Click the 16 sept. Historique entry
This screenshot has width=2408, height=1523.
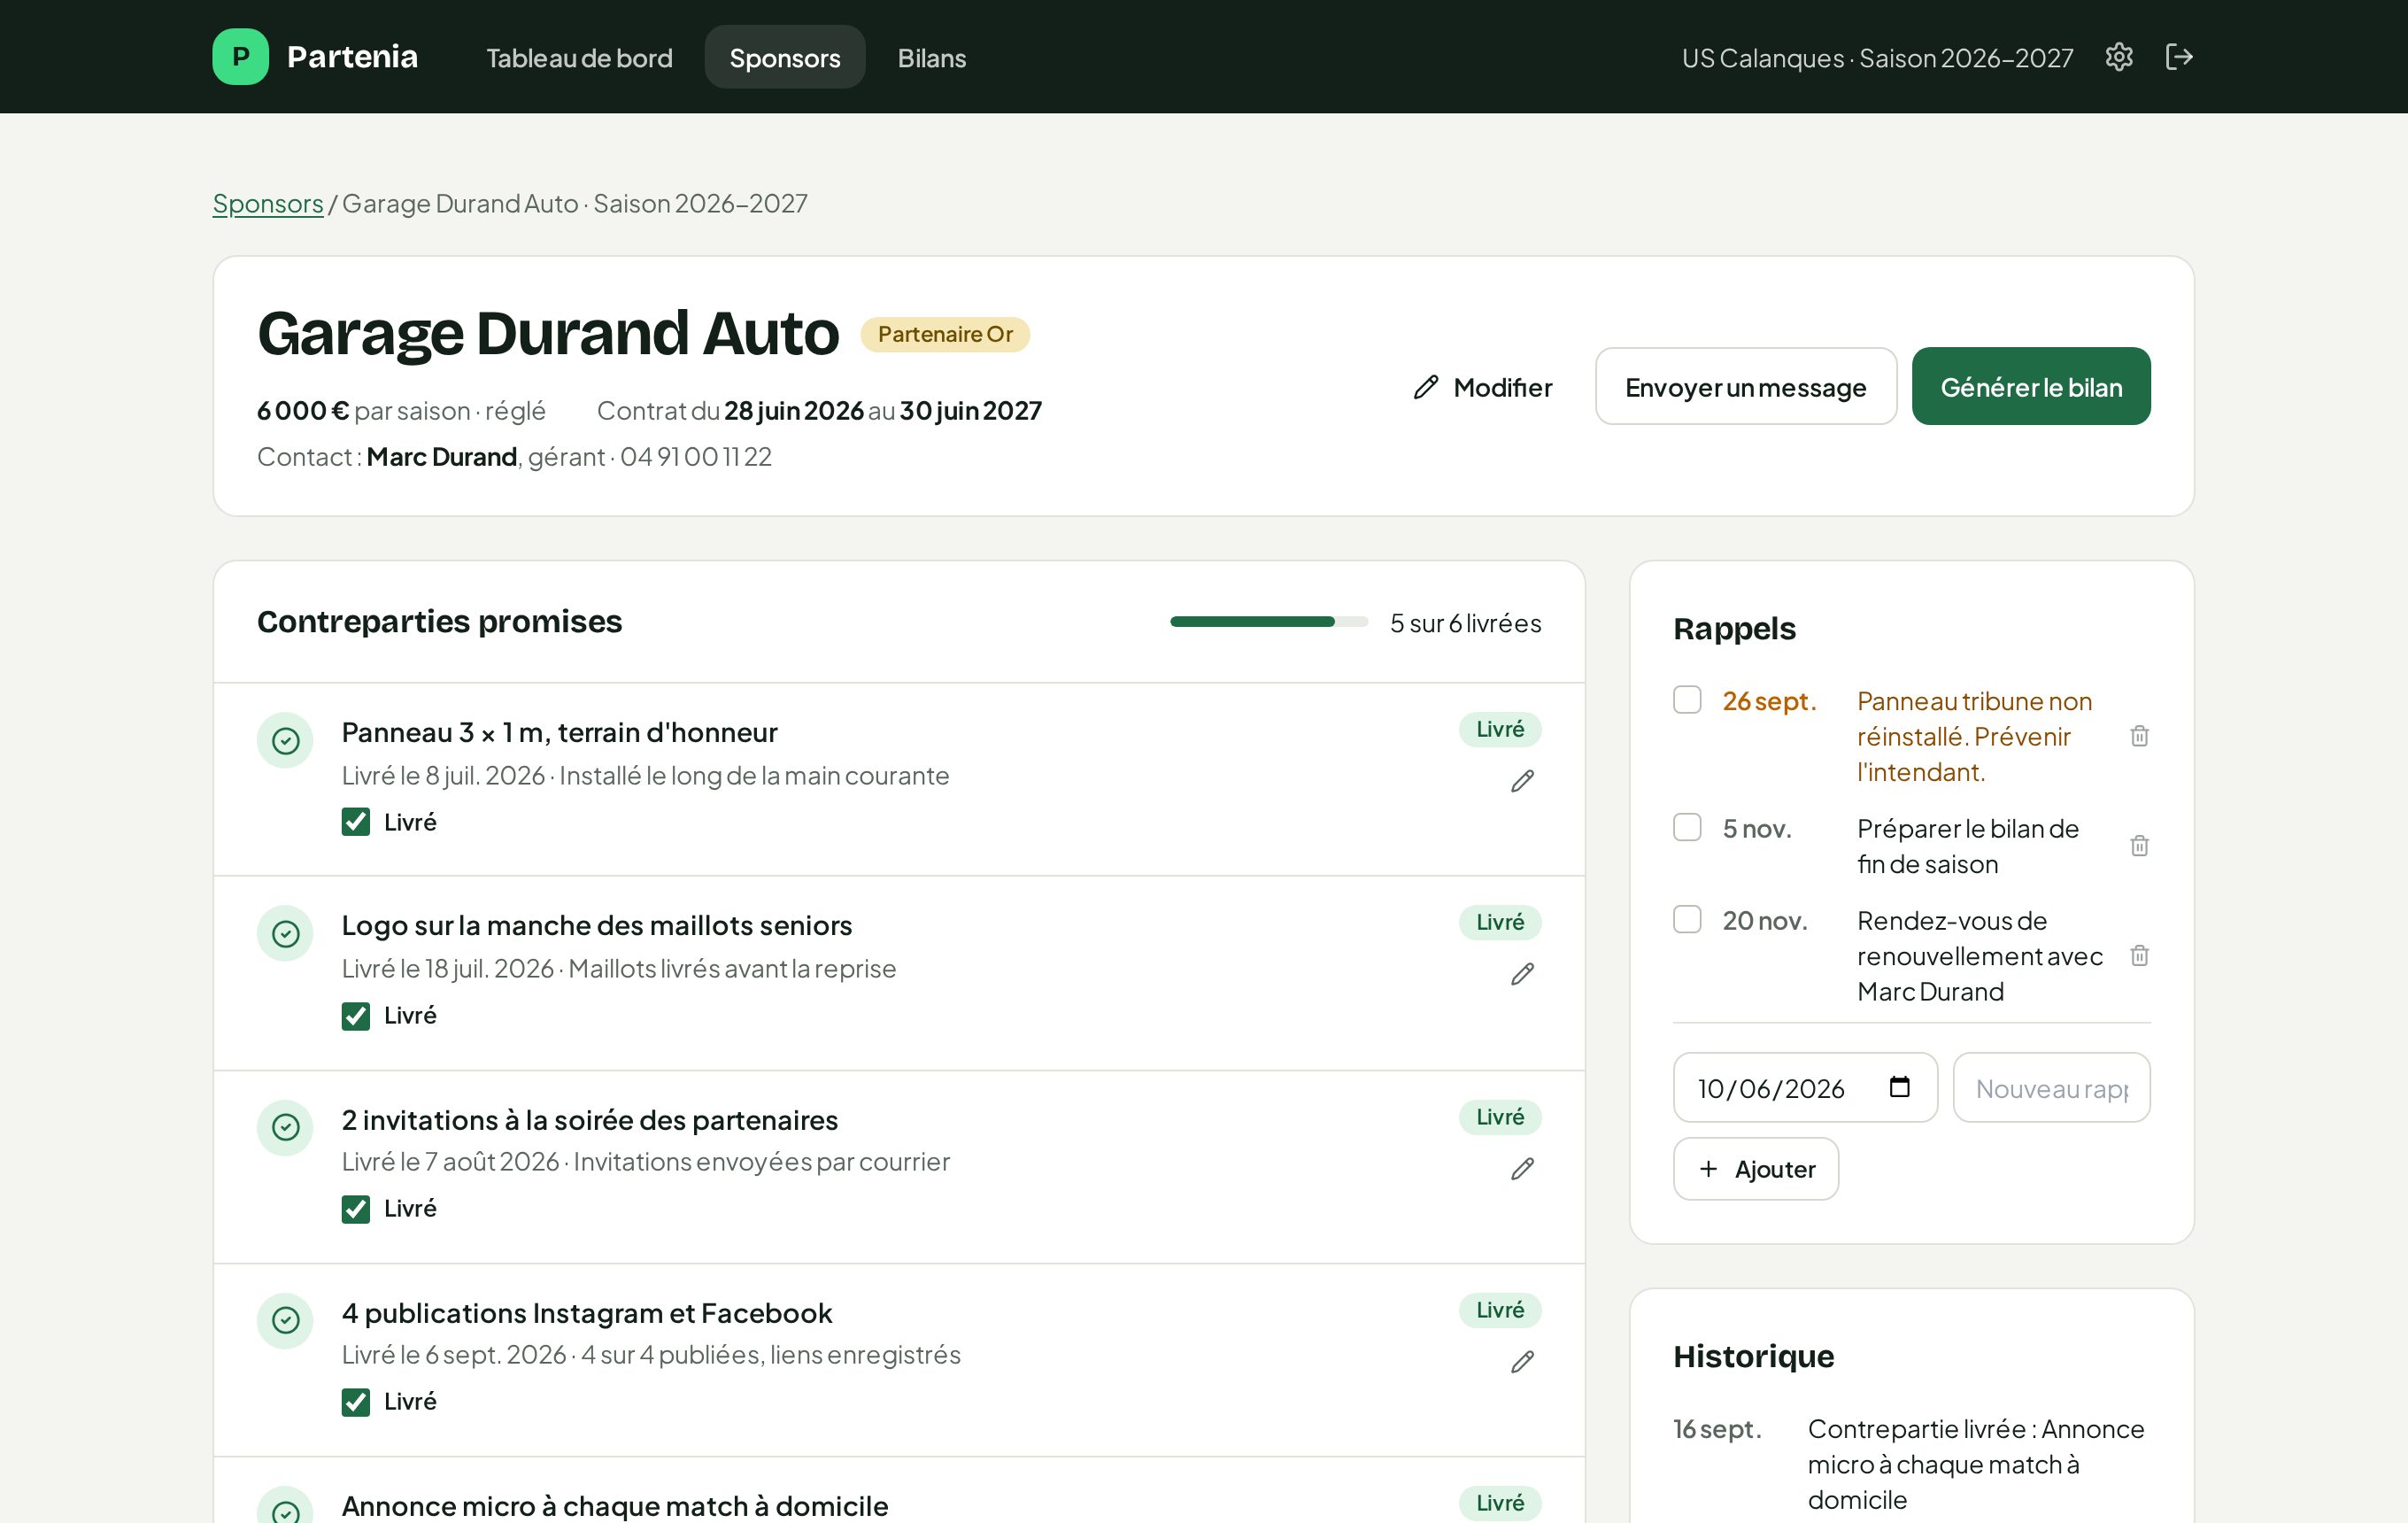coord(1911,1464)
